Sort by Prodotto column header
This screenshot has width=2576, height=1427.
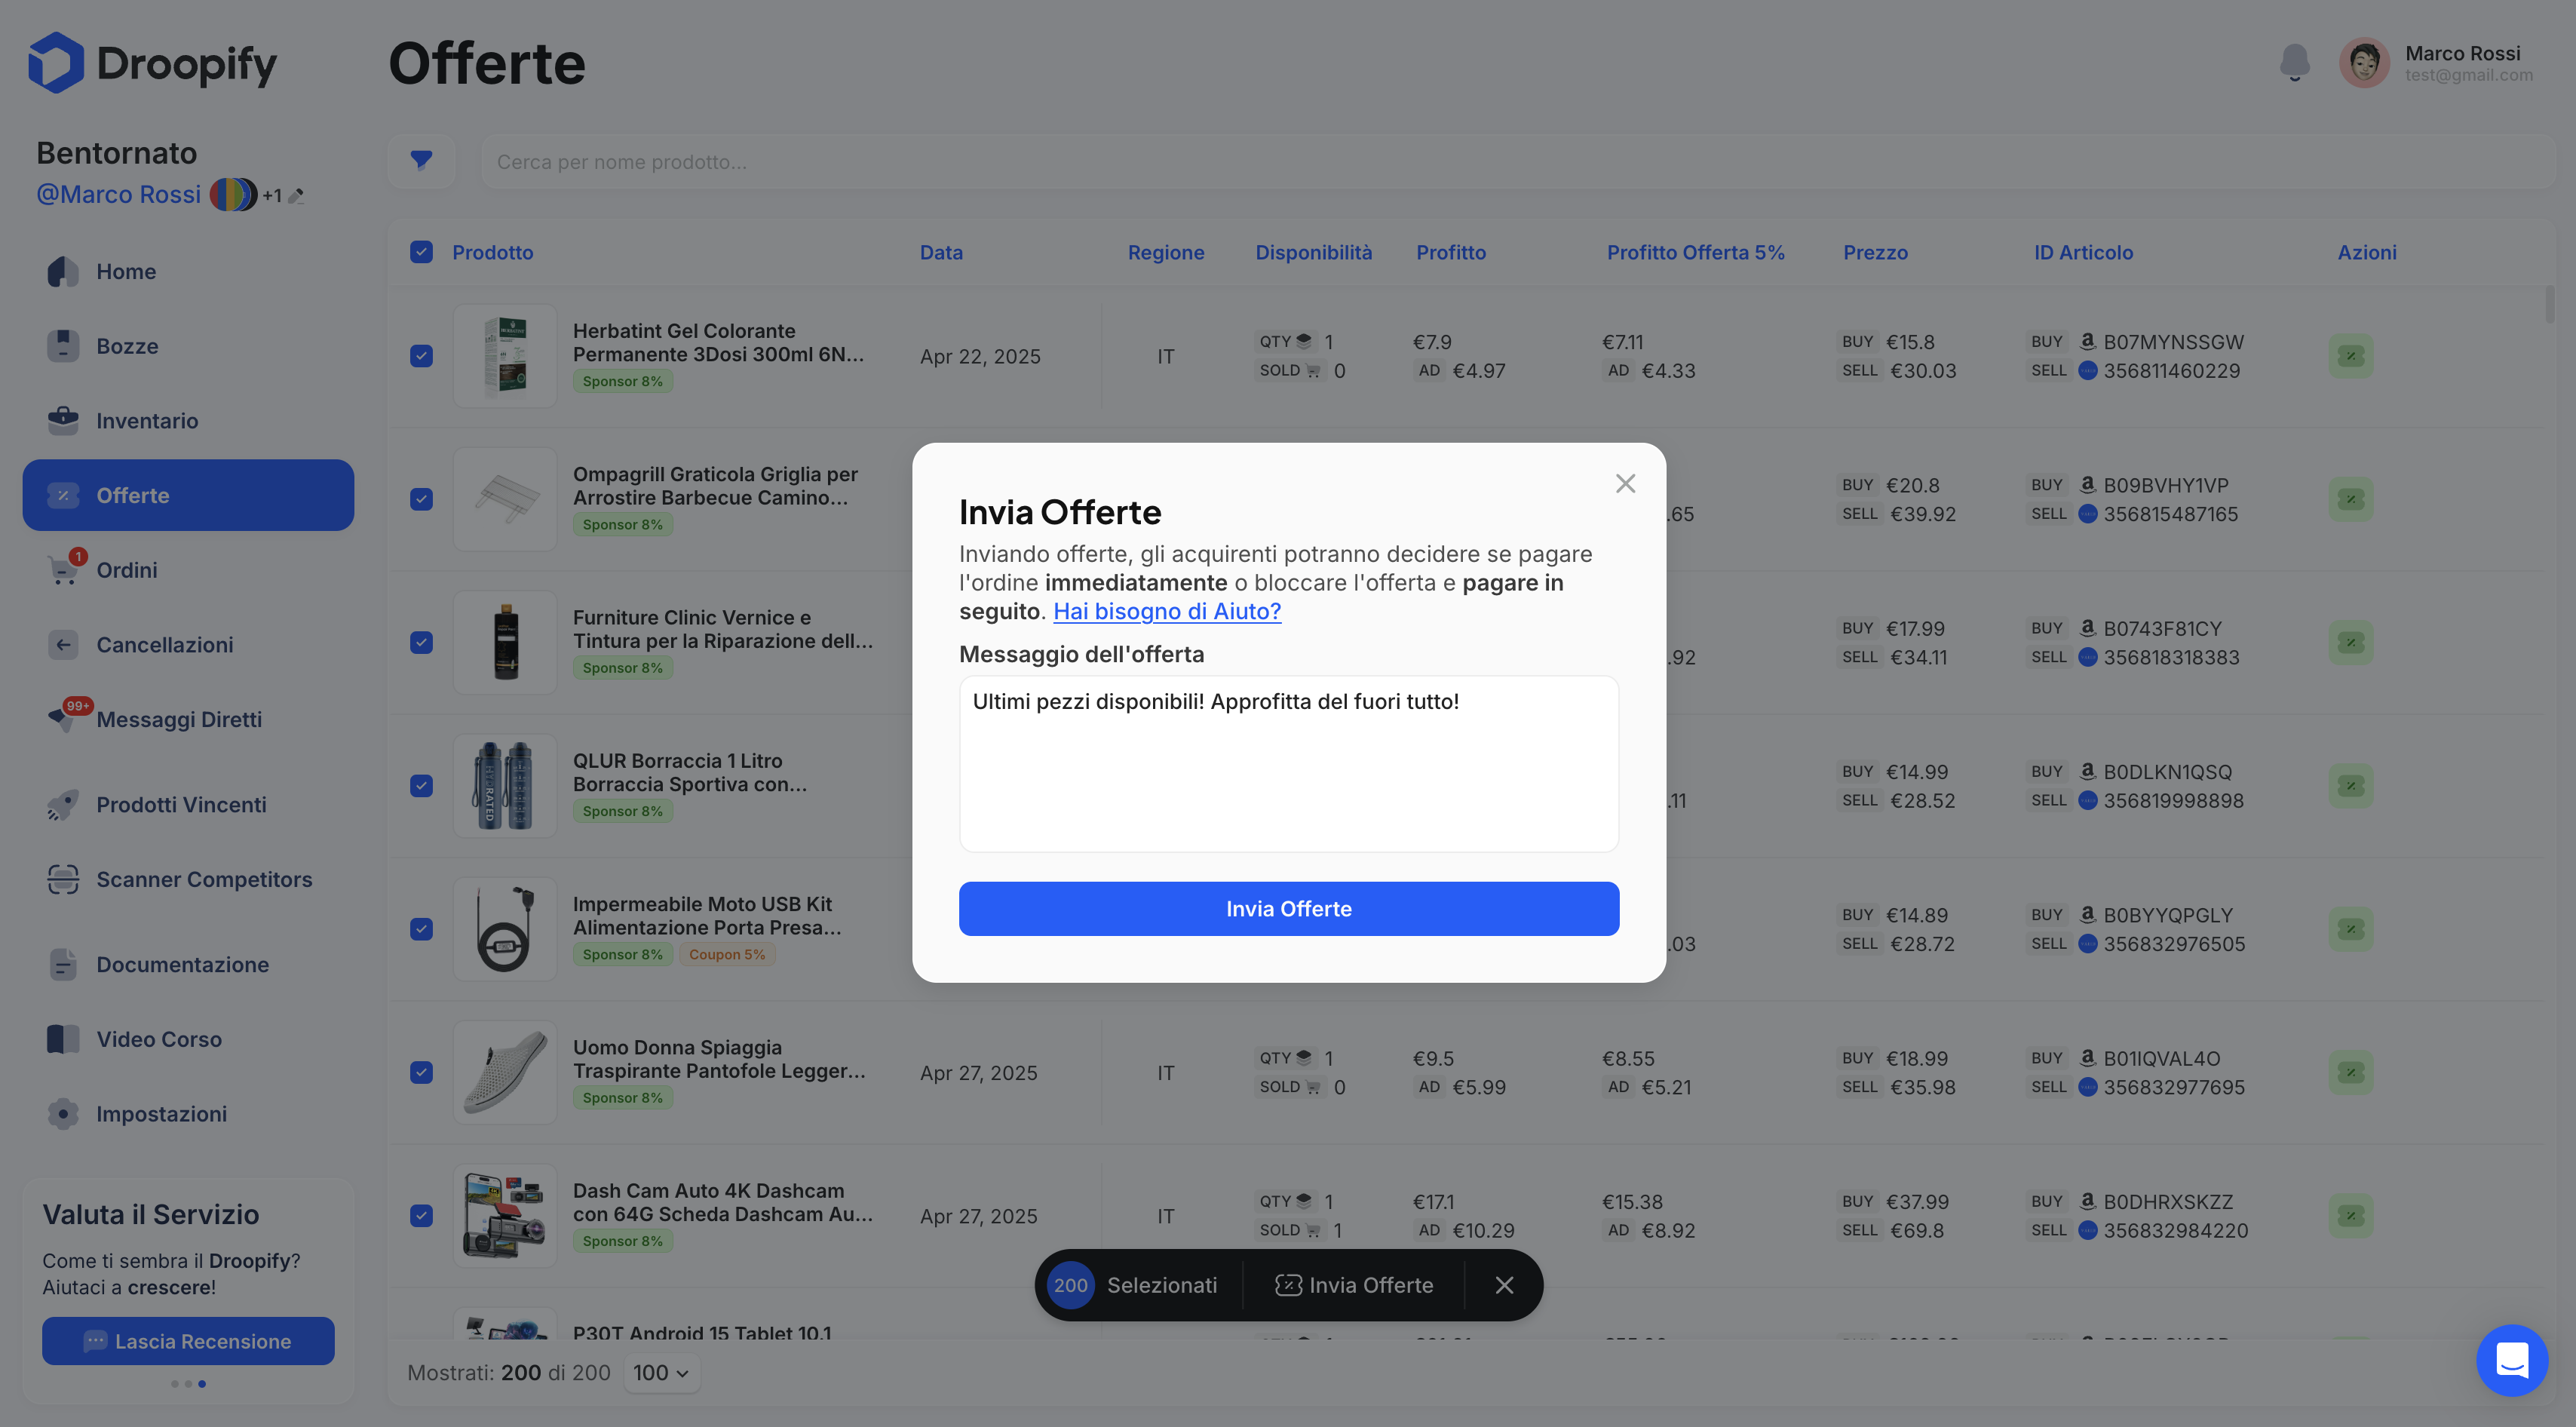492,253
